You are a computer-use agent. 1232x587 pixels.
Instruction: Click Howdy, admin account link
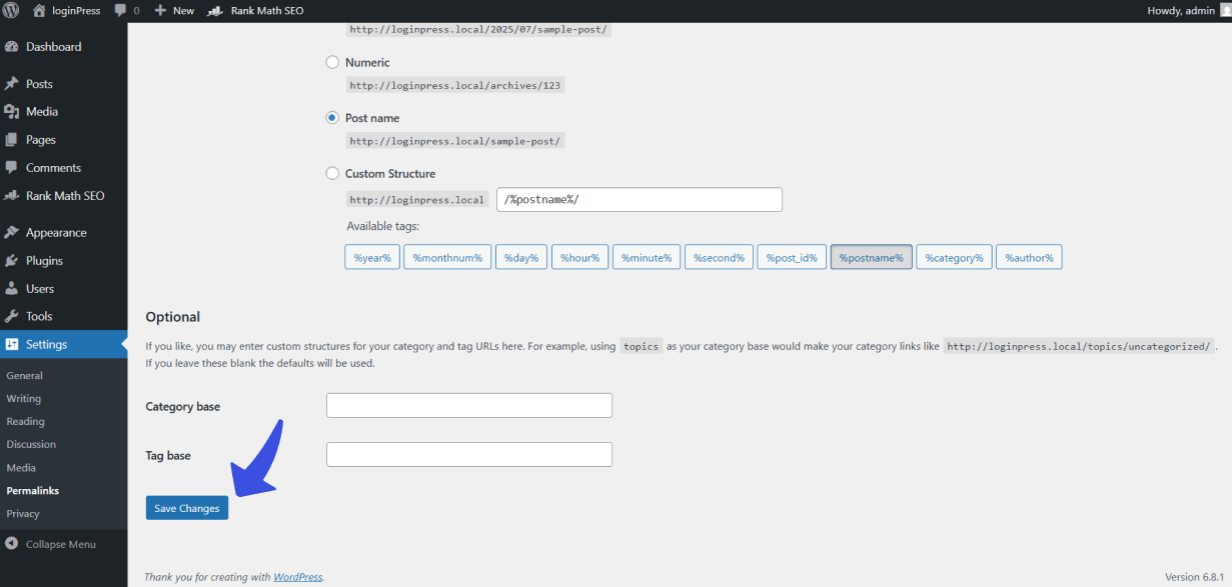tap(1181, 11)
